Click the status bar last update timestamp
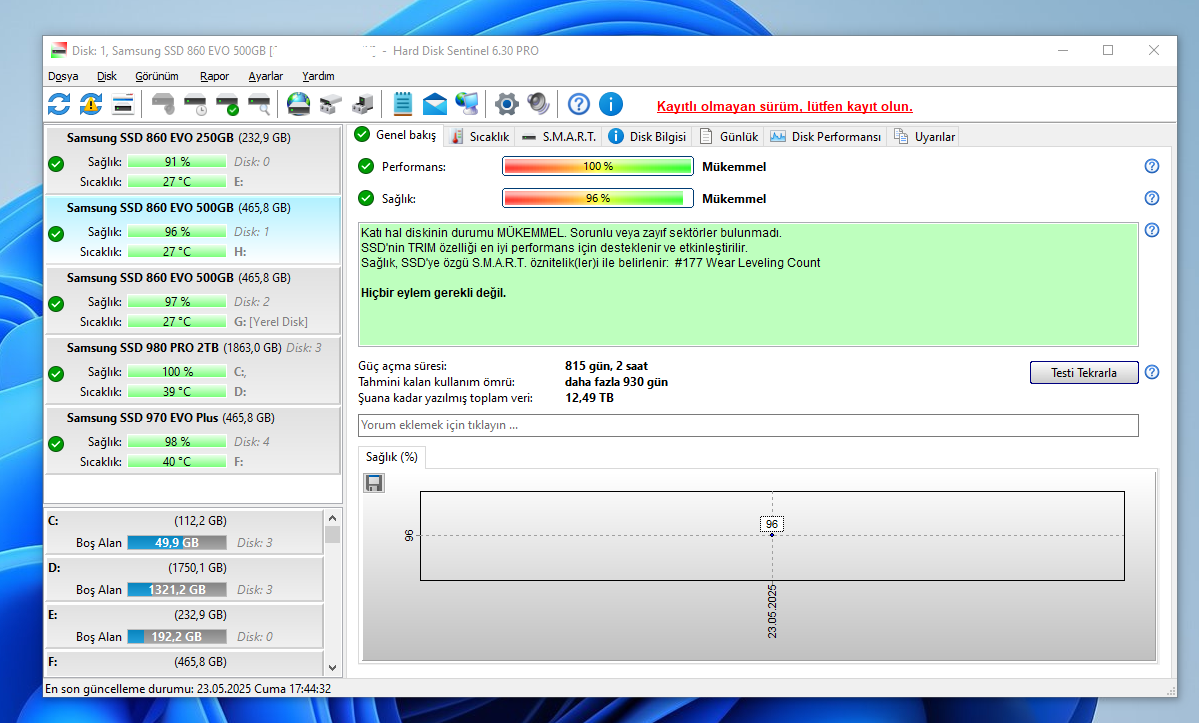Screen dimensions: 1199x723 pyautogui.click(x=188, y=689)
